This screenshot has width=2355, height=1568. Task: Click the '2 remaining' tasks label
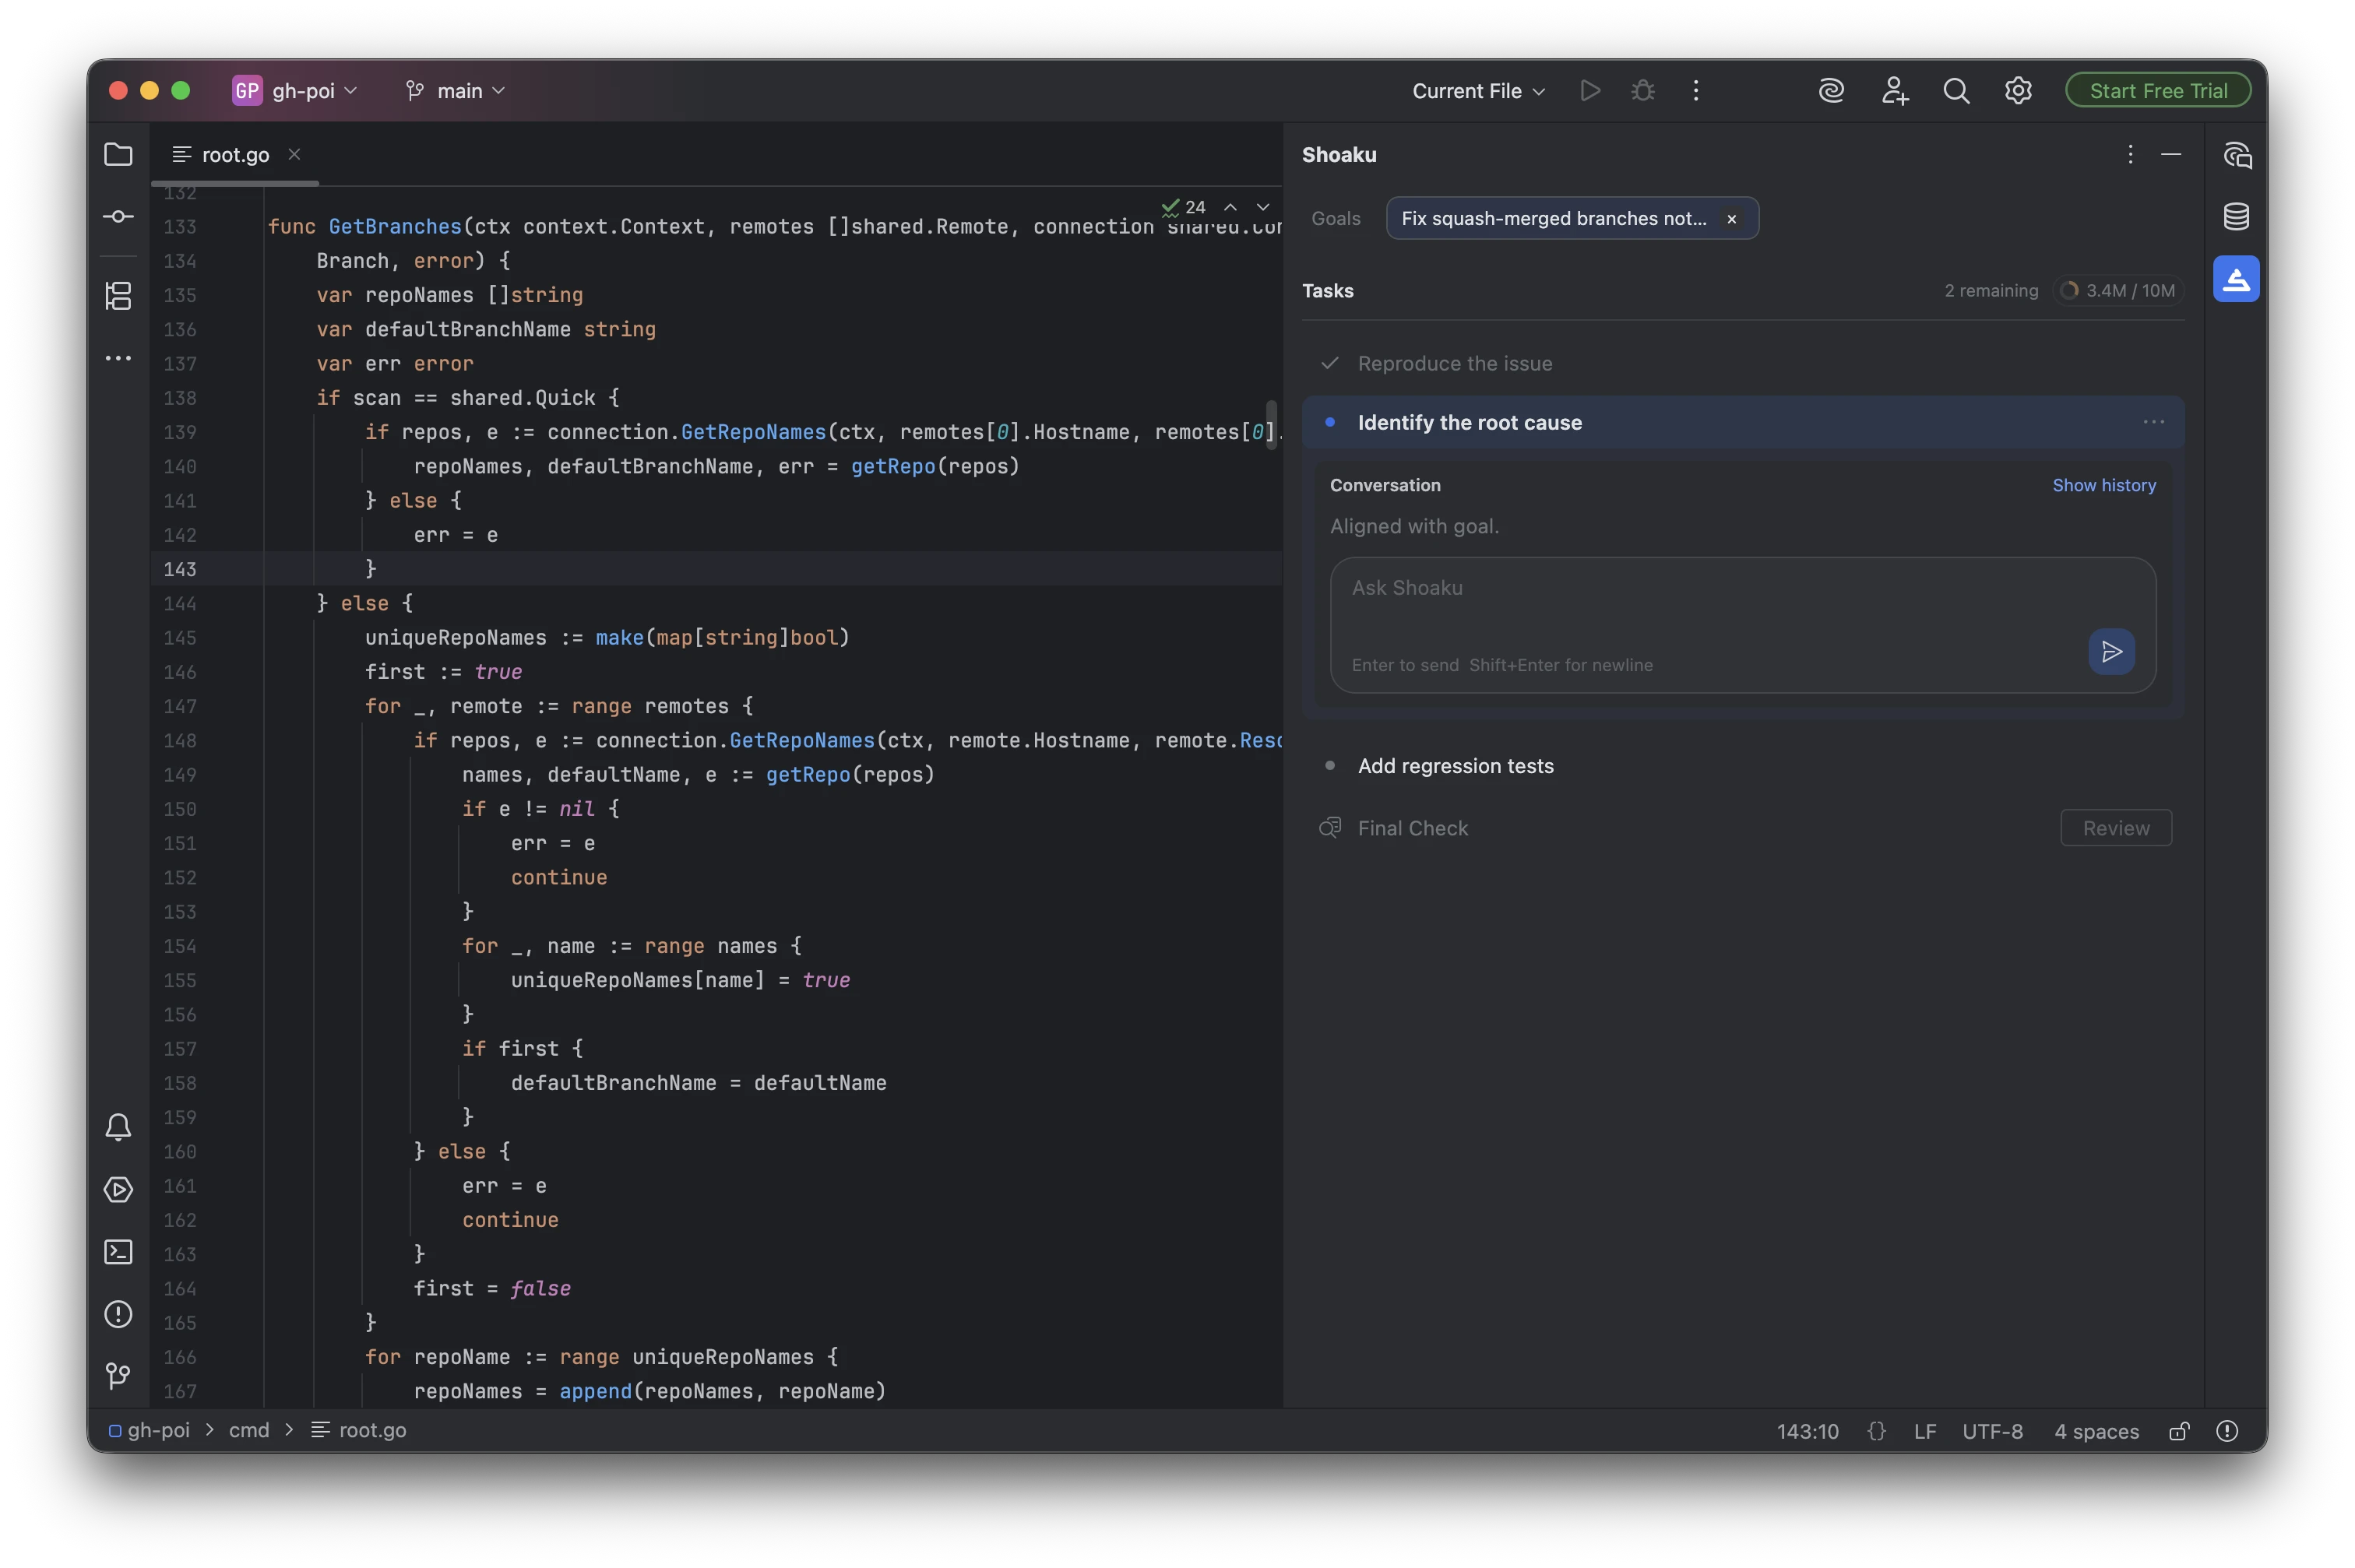point(1990,291)
